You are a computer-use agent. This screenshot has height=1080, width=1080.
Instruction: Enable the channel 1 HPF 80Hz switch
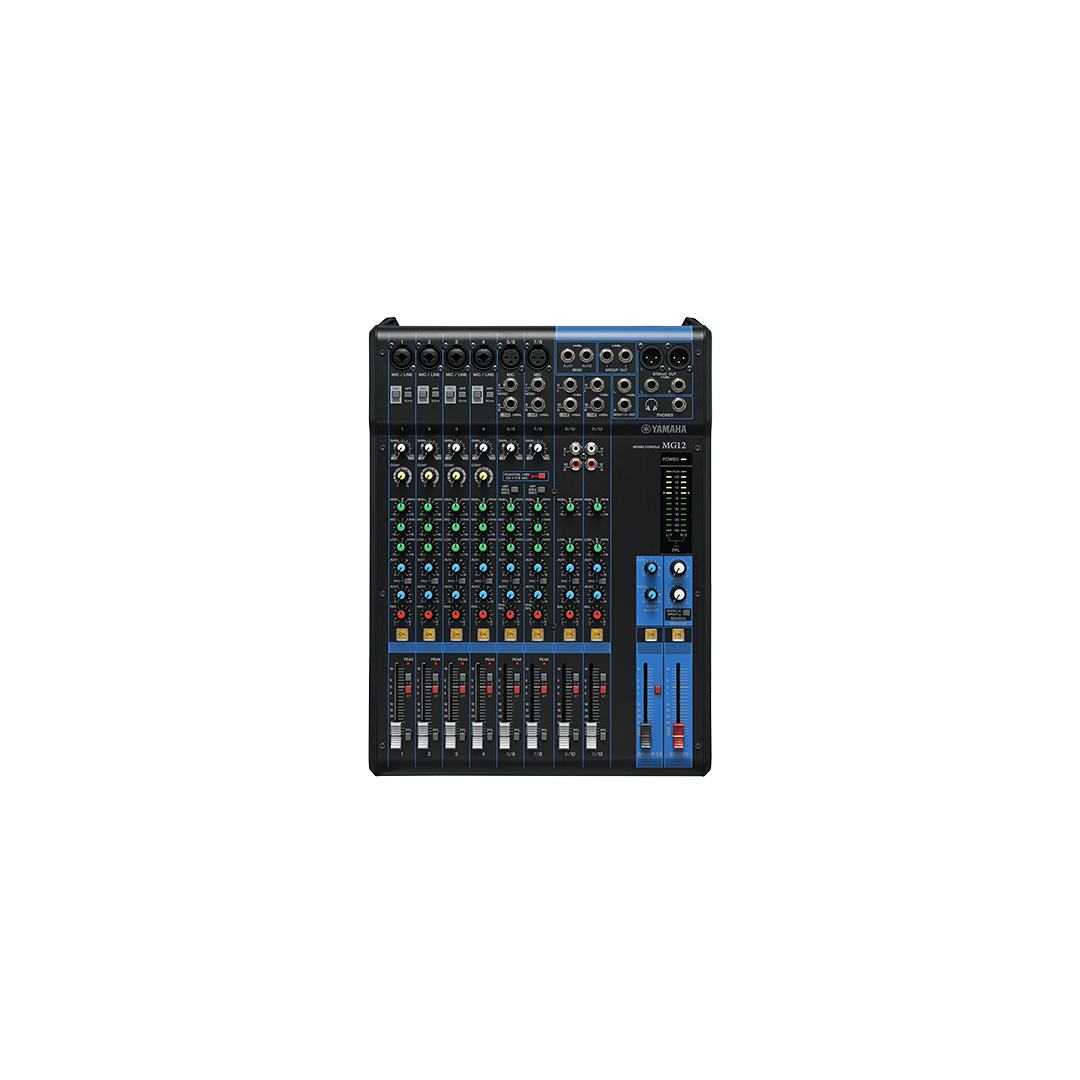coord(408,394)
